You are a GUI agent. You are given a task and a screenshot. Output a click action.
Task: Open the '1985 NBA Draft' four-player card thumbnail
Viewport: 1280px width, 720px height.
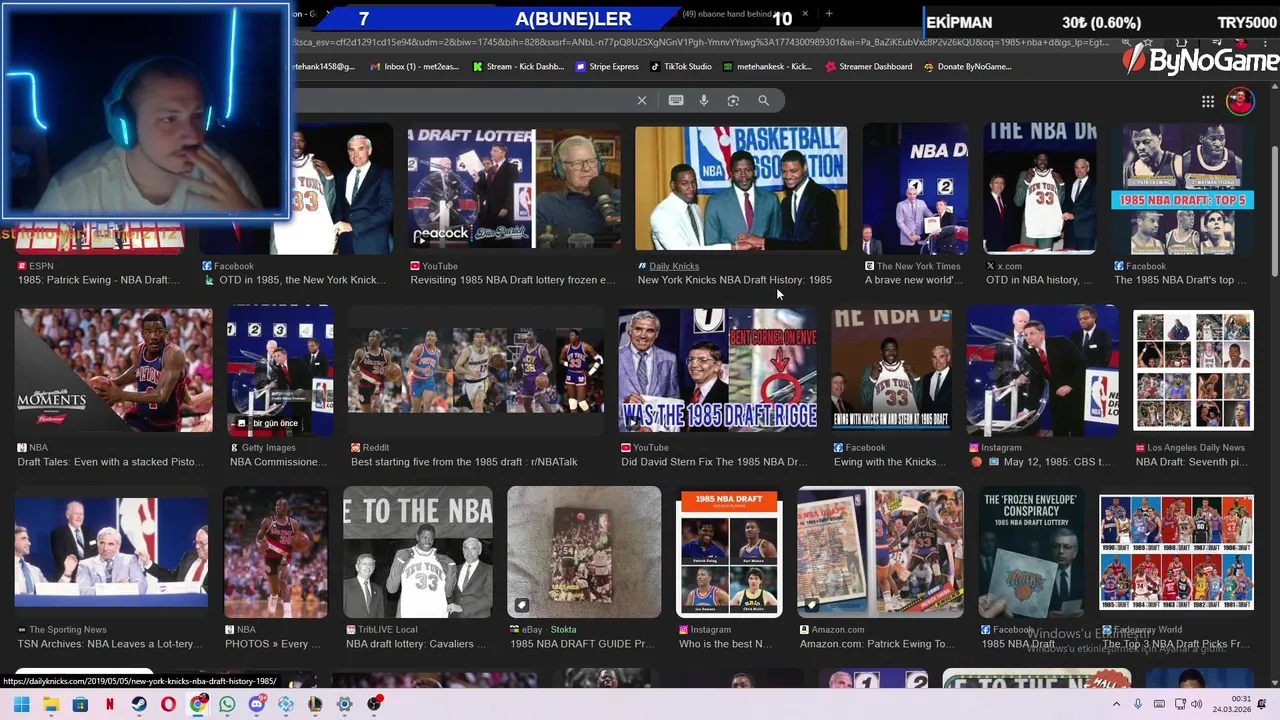(729, 552)
